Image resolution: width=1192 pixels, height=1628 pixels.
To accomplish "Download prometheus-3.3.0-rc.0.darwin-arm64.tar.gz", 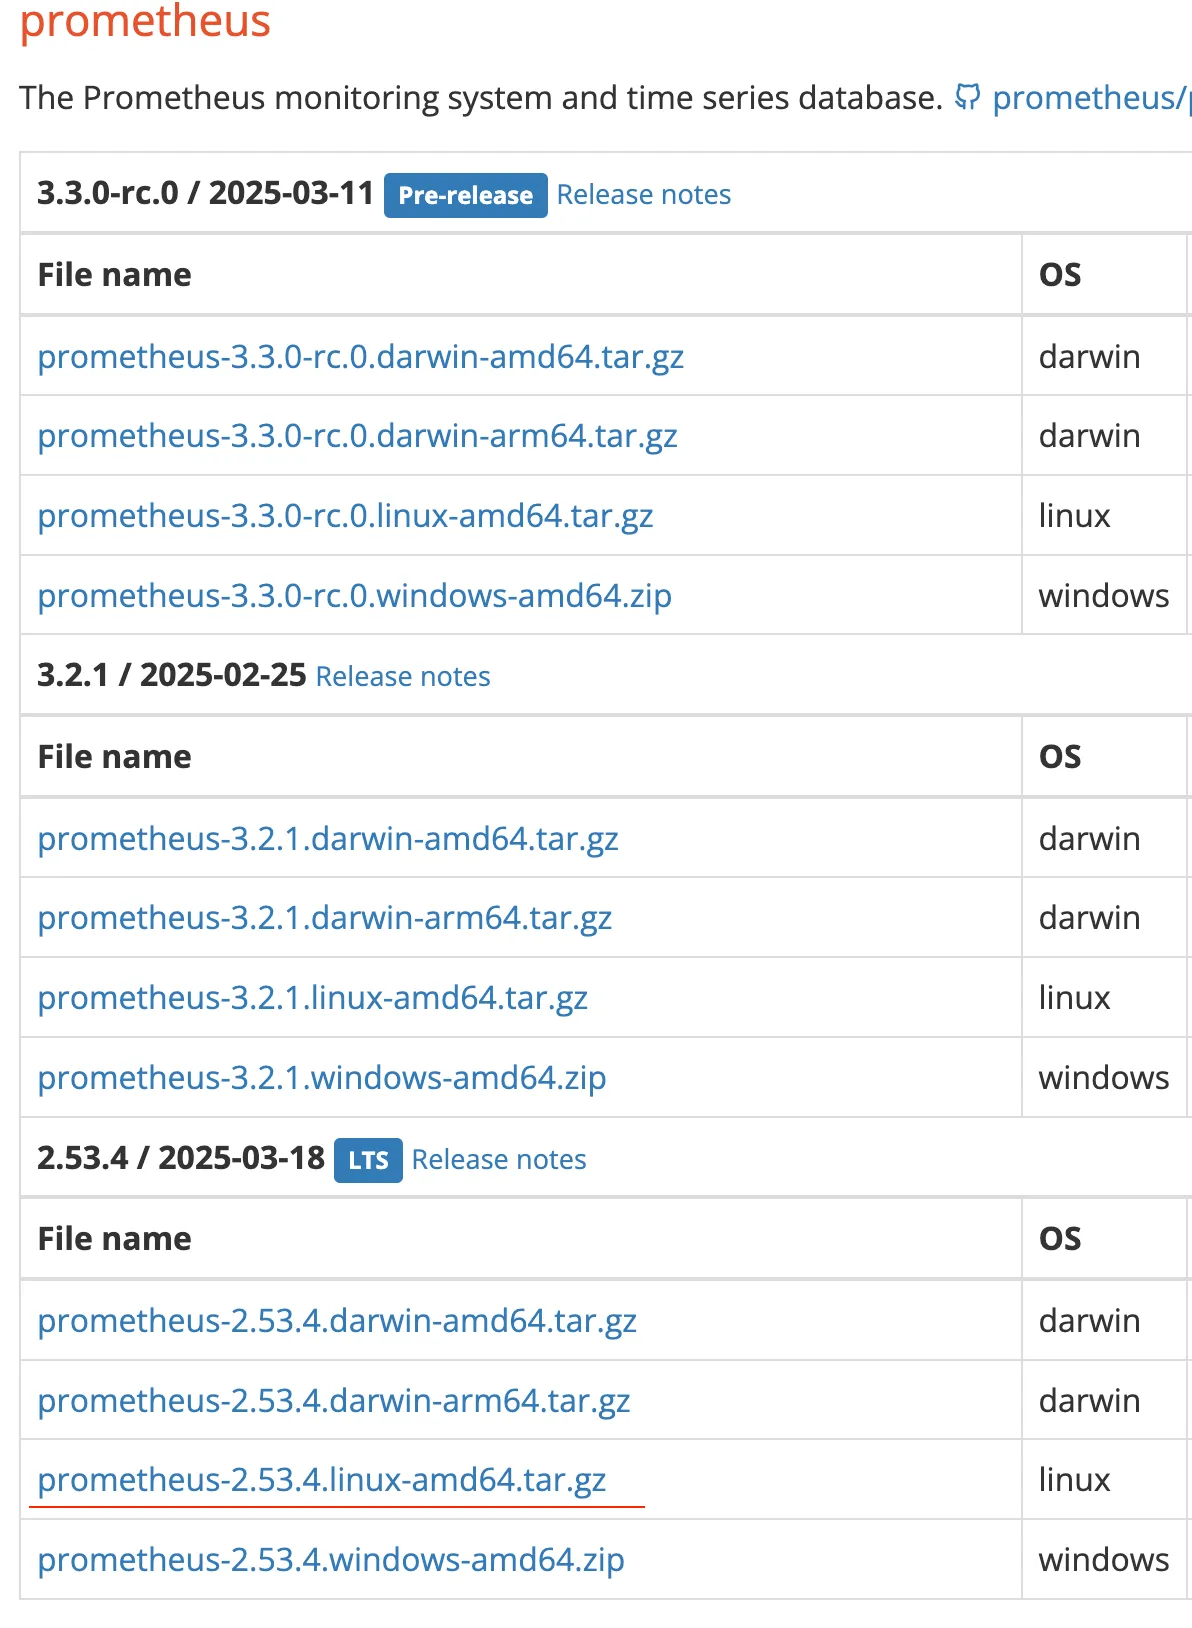I will [358, 436].
